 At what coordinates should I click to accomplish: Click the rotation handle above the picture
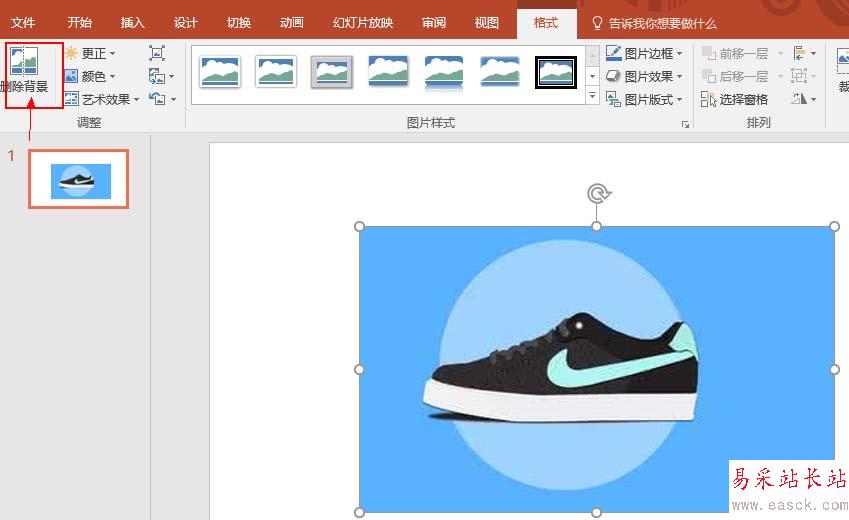(598, 193)
